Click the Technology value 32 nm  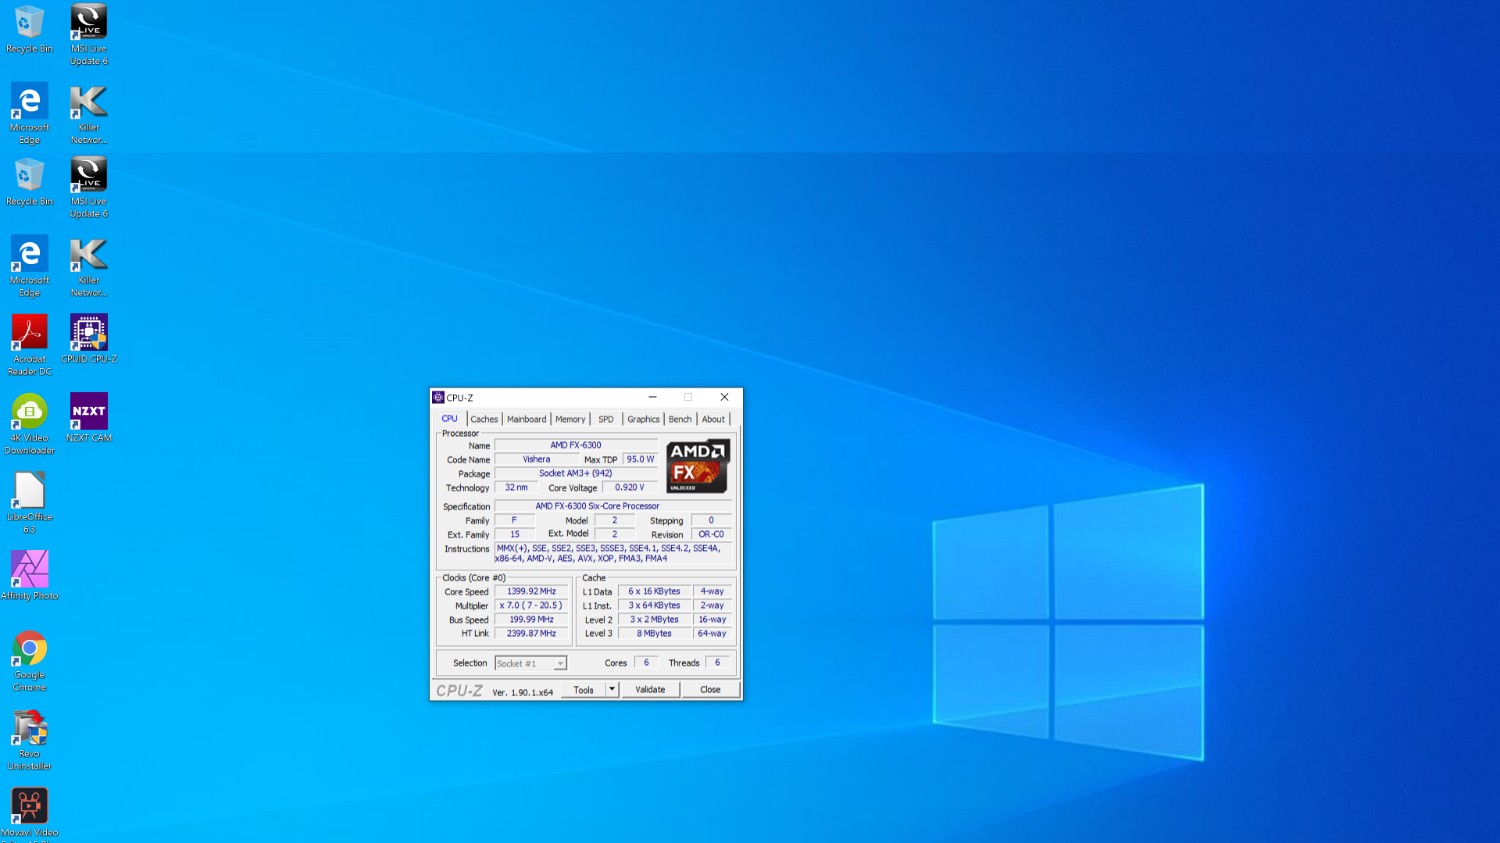[516, 487]
